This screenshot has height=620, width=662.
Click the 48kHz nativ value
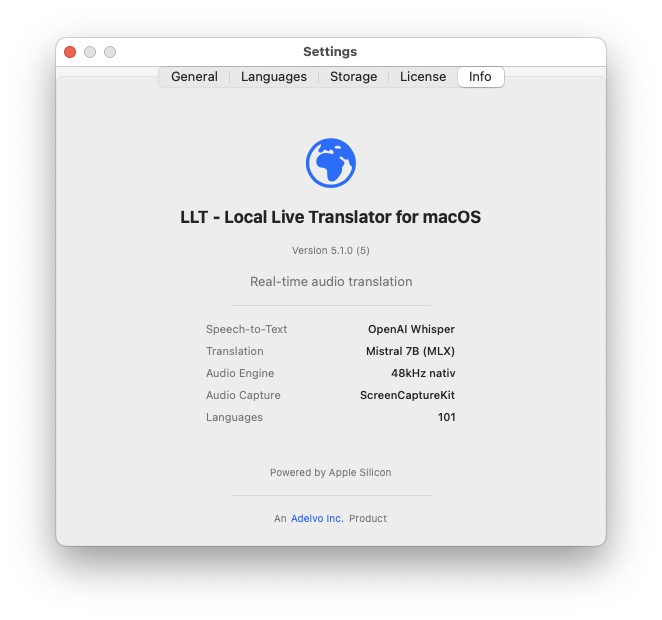[423, 373]
